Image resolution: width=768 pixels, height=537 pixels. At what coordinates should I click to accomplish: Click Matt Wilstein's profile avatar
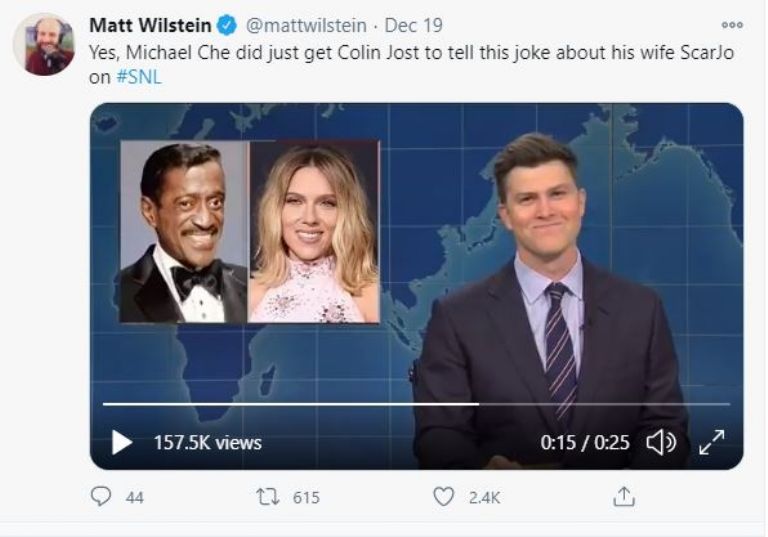43,45
